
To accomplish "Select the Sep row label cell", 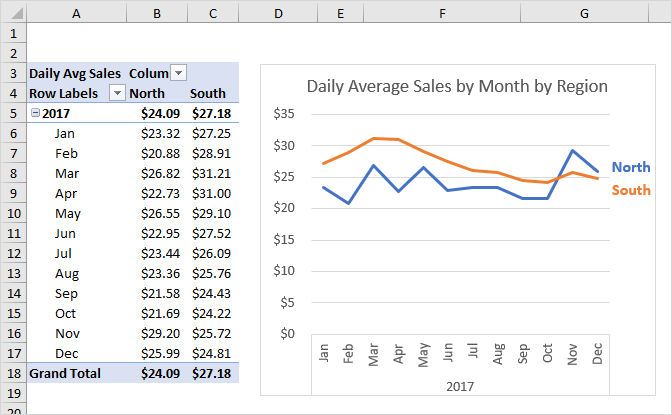I will (x=76, y=293).
